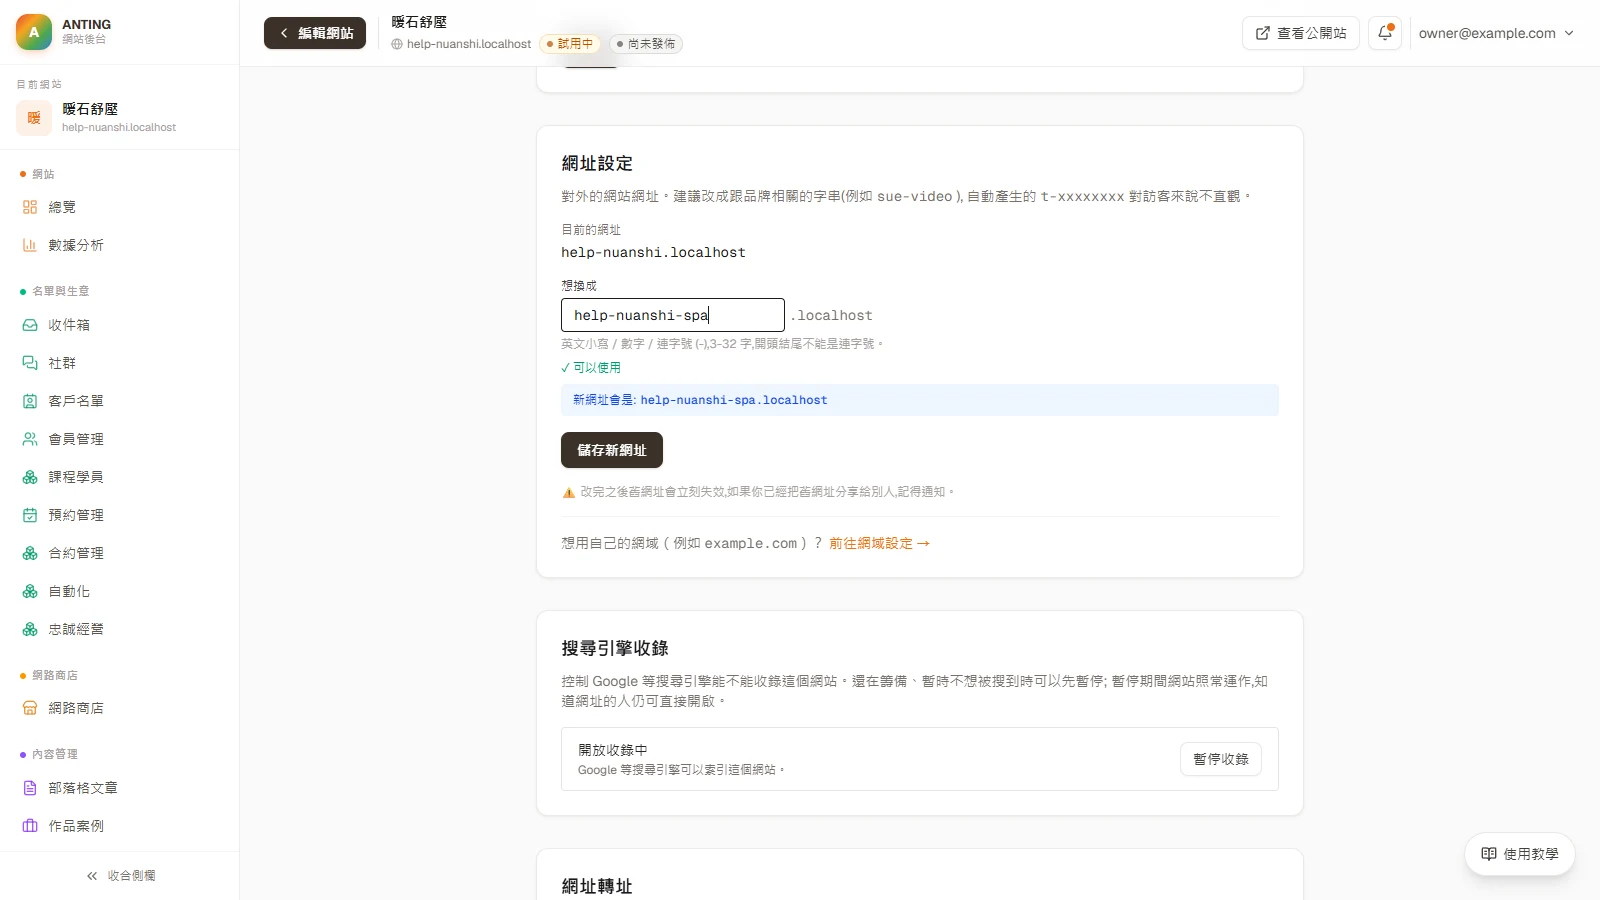Open the 總覽 overview icon in sidebar
1600x900 pixels.
(30, 207)
